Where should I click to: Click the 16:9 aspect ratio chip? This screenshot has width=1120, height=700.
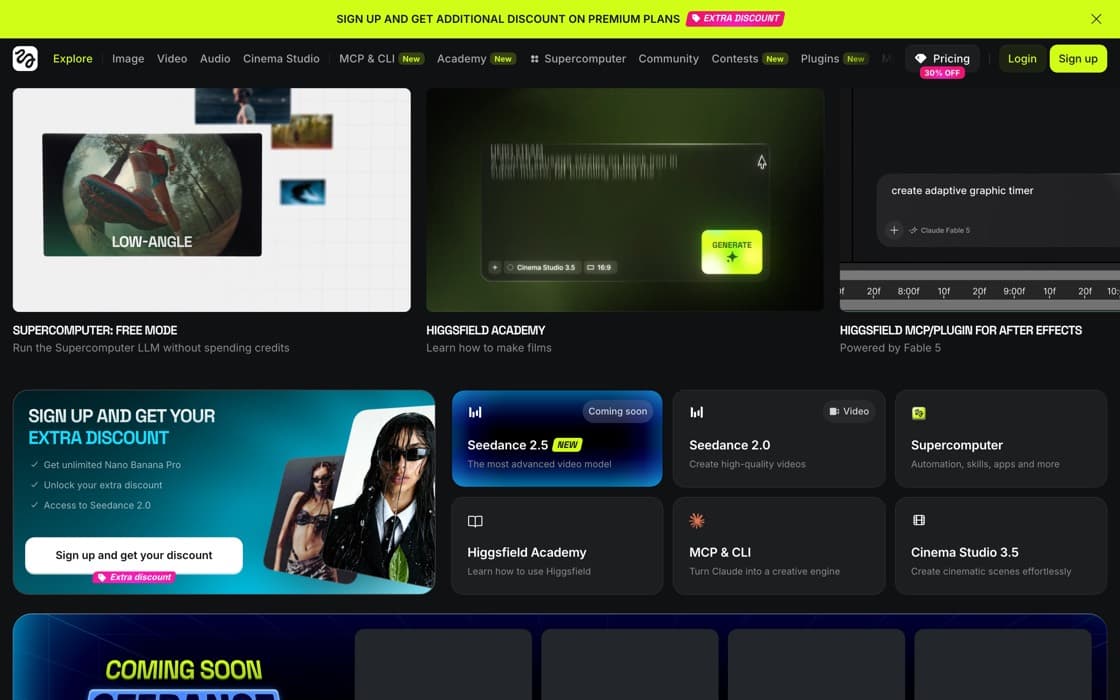pos(599,267)
